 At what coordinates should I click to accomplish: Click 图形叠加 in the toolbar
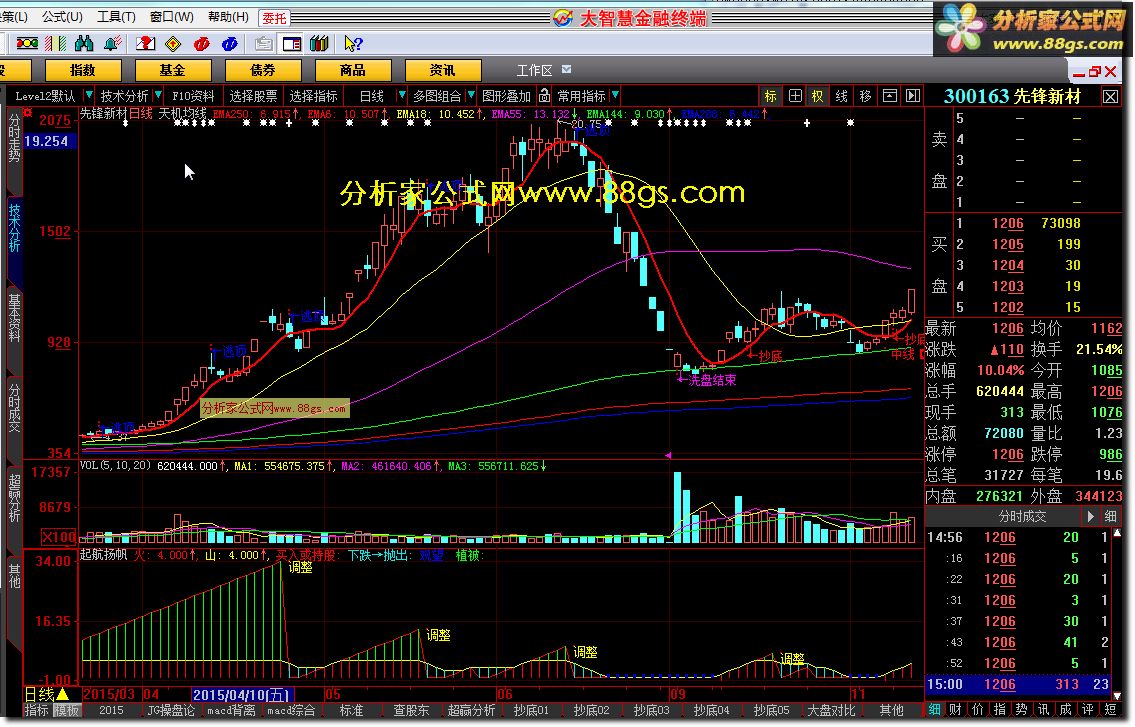(506, 96)
